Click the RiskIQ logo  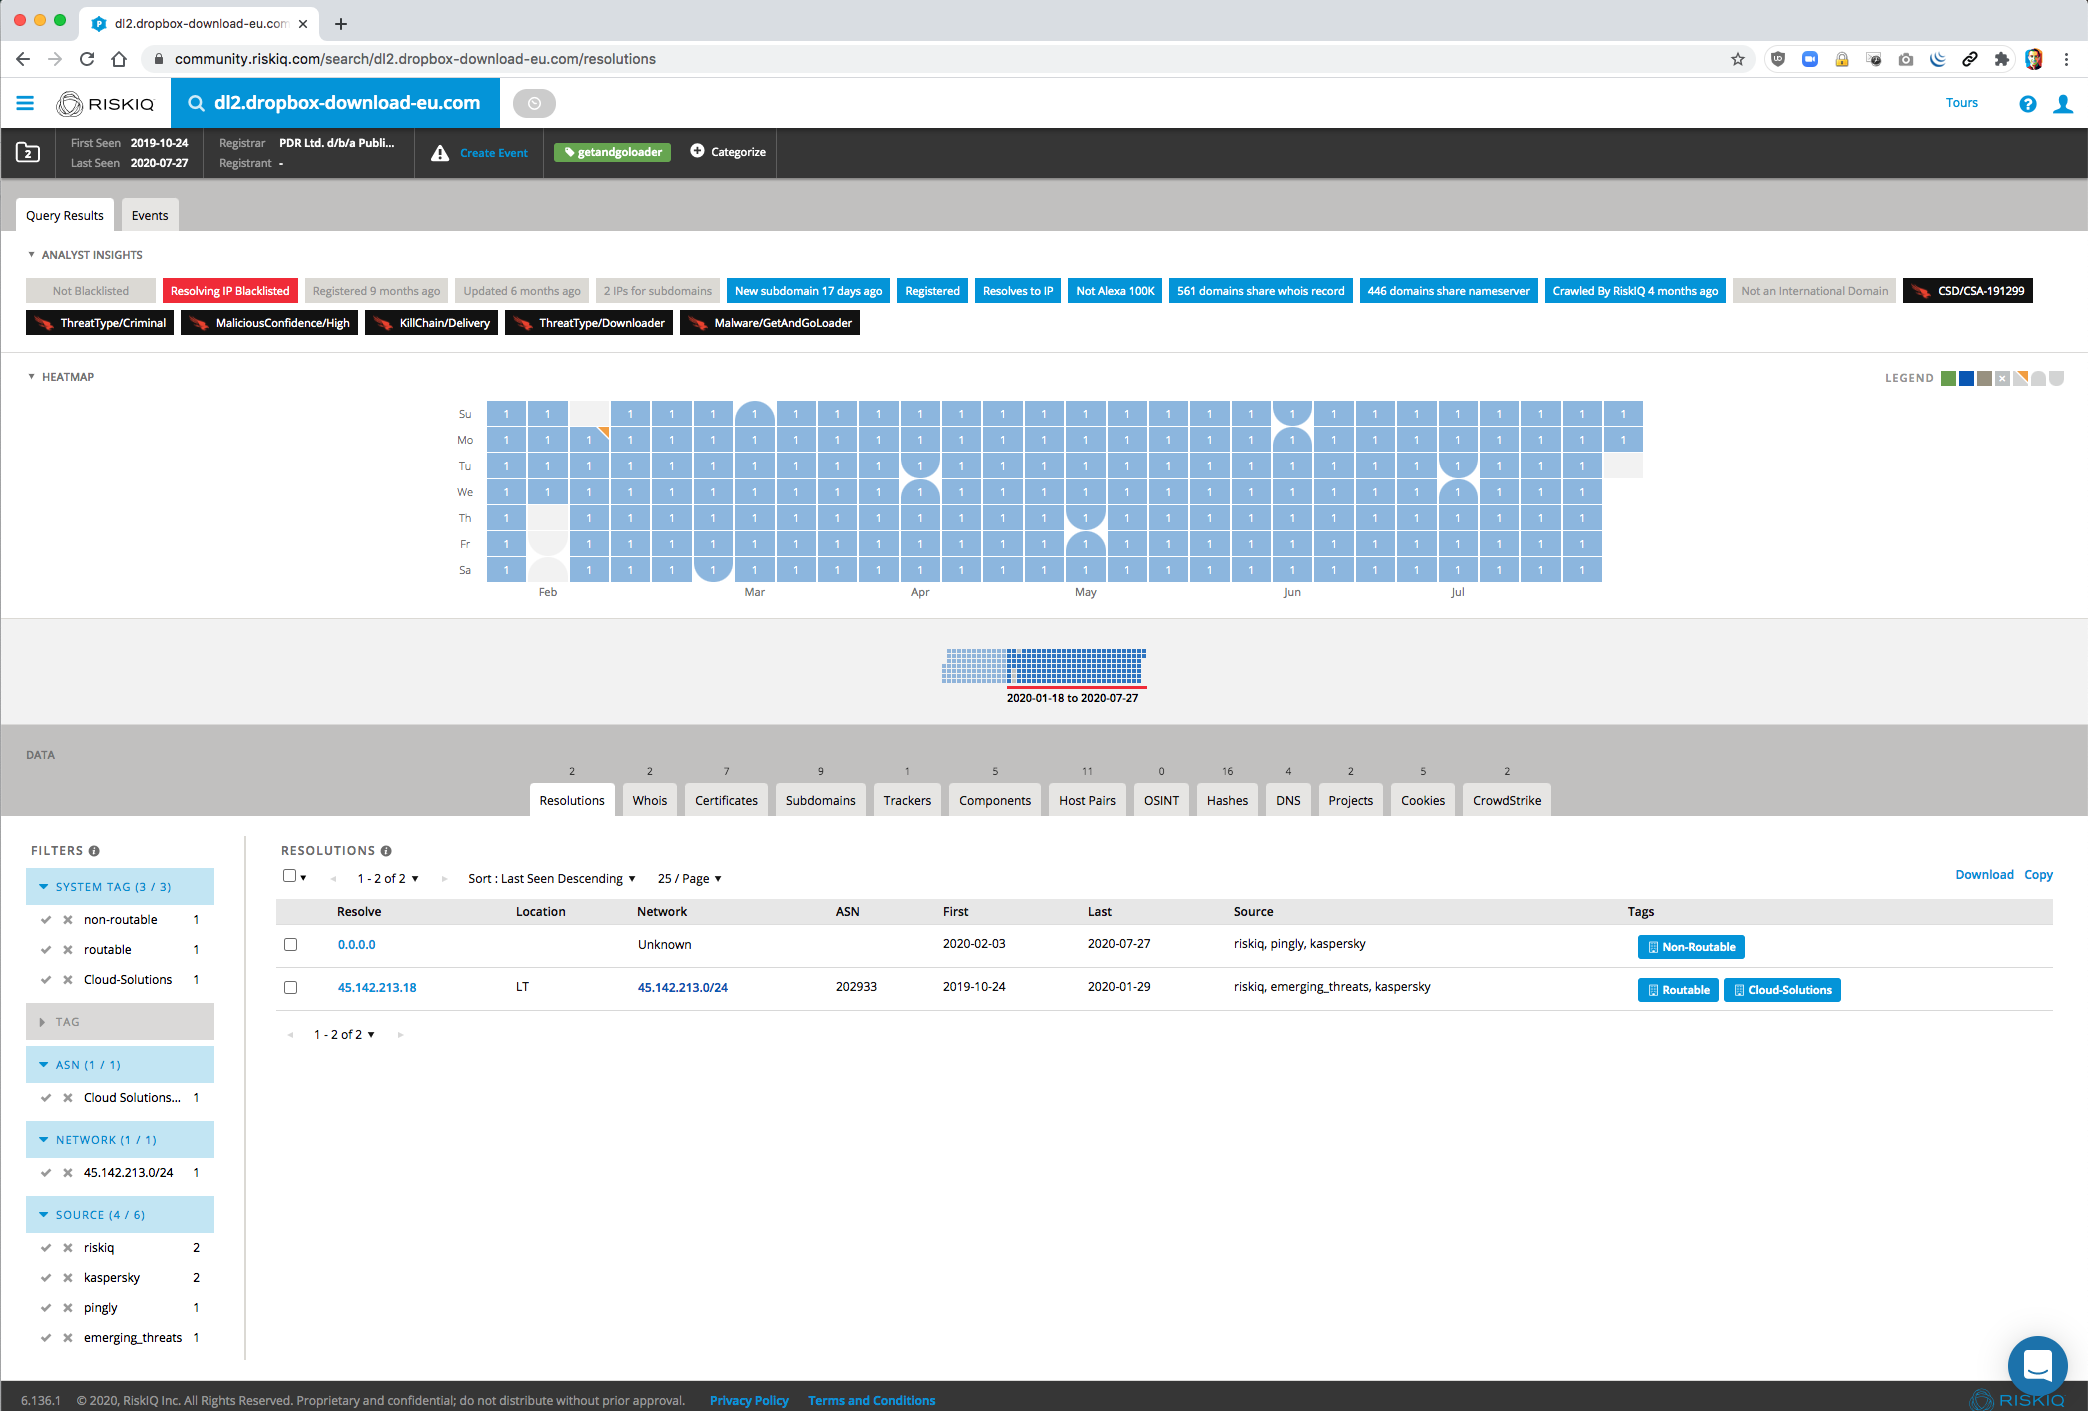click(105, 103)
